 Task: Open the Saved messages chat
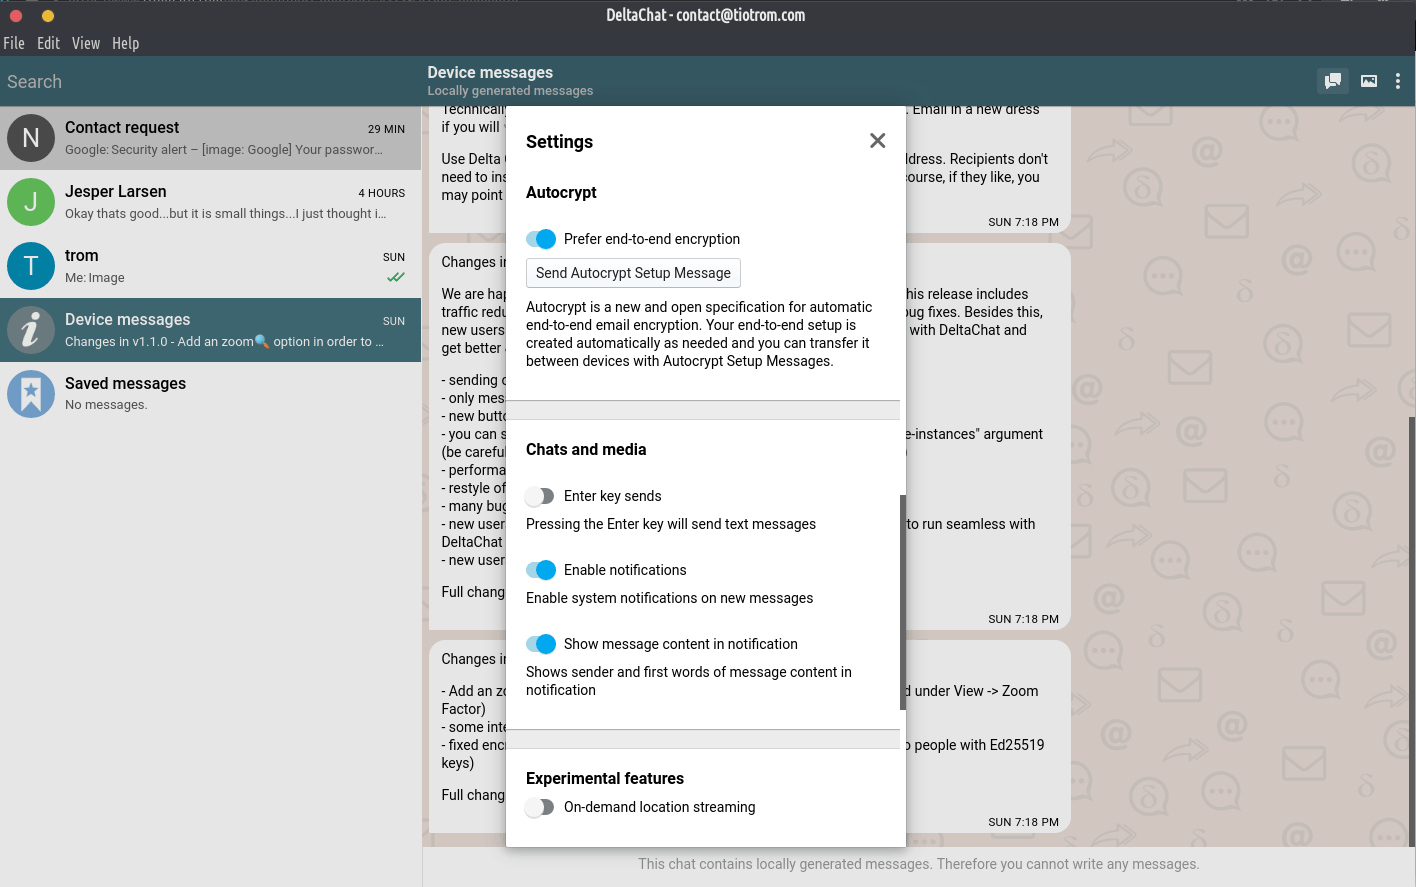click(x=210, y=394)
